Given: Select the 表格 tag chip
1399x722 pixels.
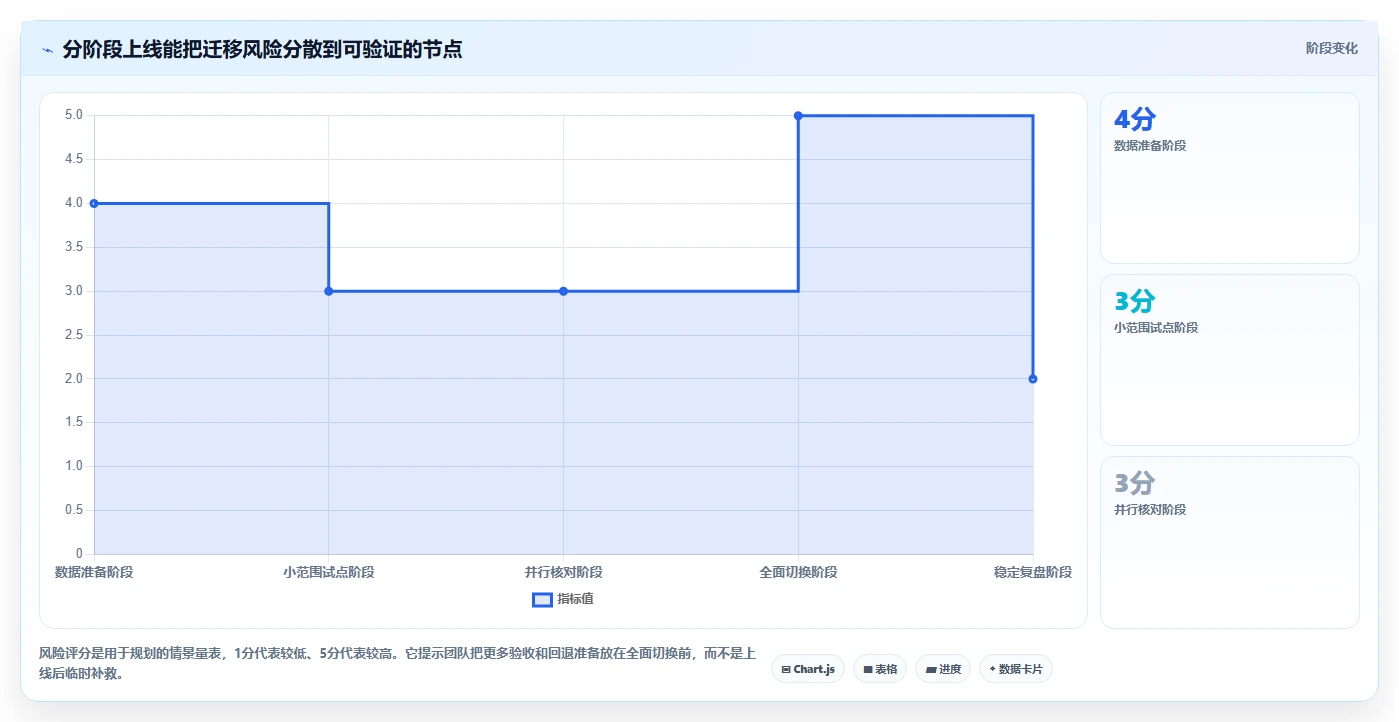Looking at the screenshot, I should tap(880, 669).
